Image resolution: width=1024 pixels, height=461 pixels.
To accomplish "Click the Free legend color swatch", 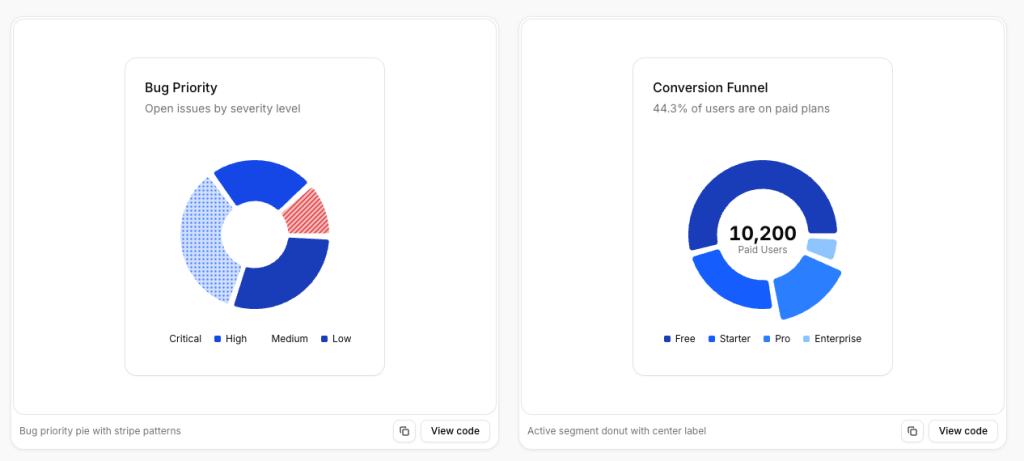I will click(667, 339).
